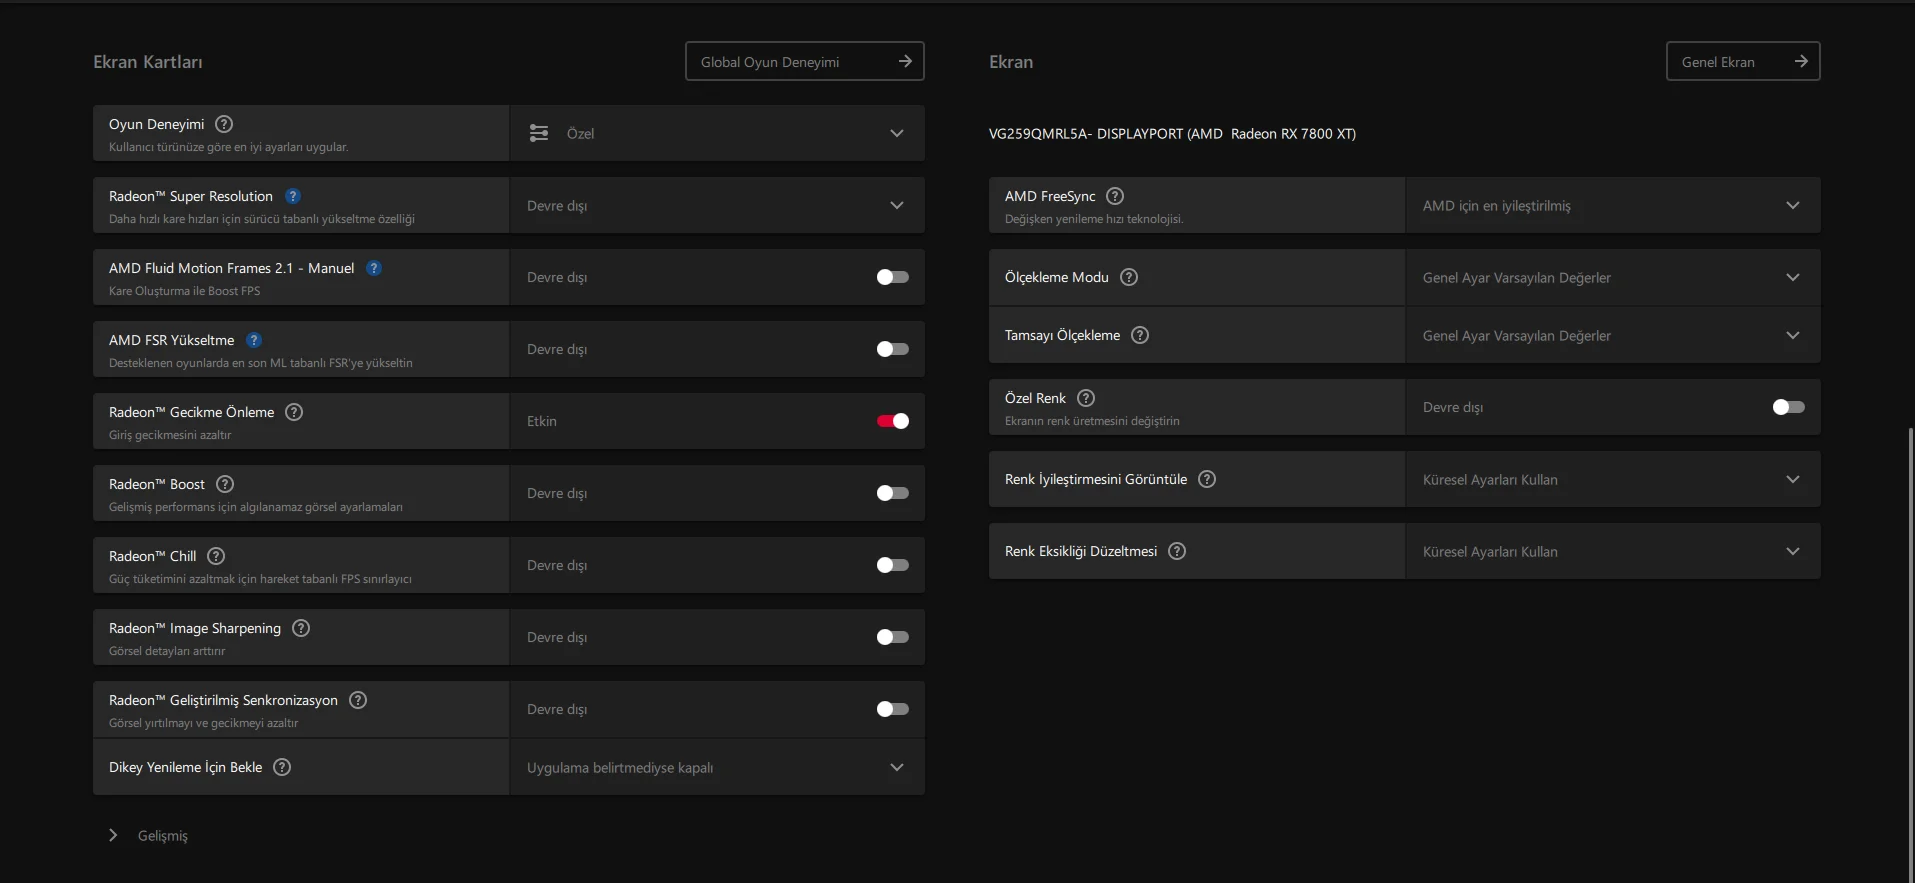This screenshot has width=1915, height=883.
Task: Click 'Ekranın renk üretmesini değiştirin' description
Action: 1092,421
